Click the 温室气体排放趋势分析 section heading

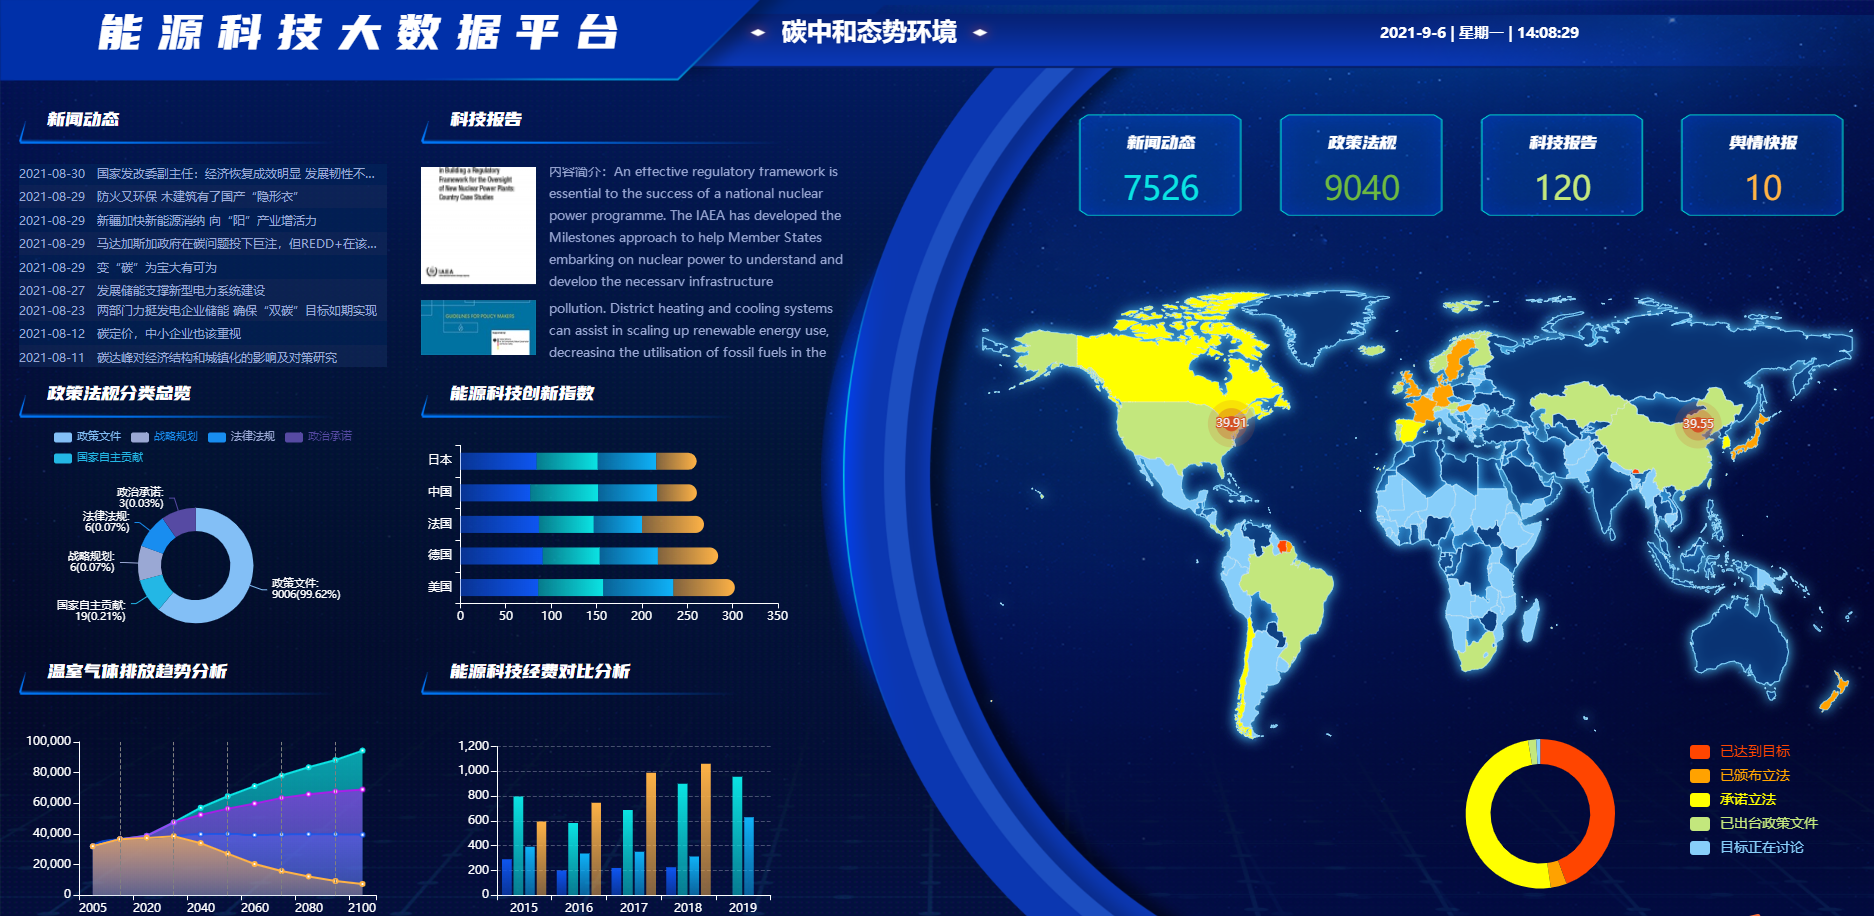click(x=137, y=672)
